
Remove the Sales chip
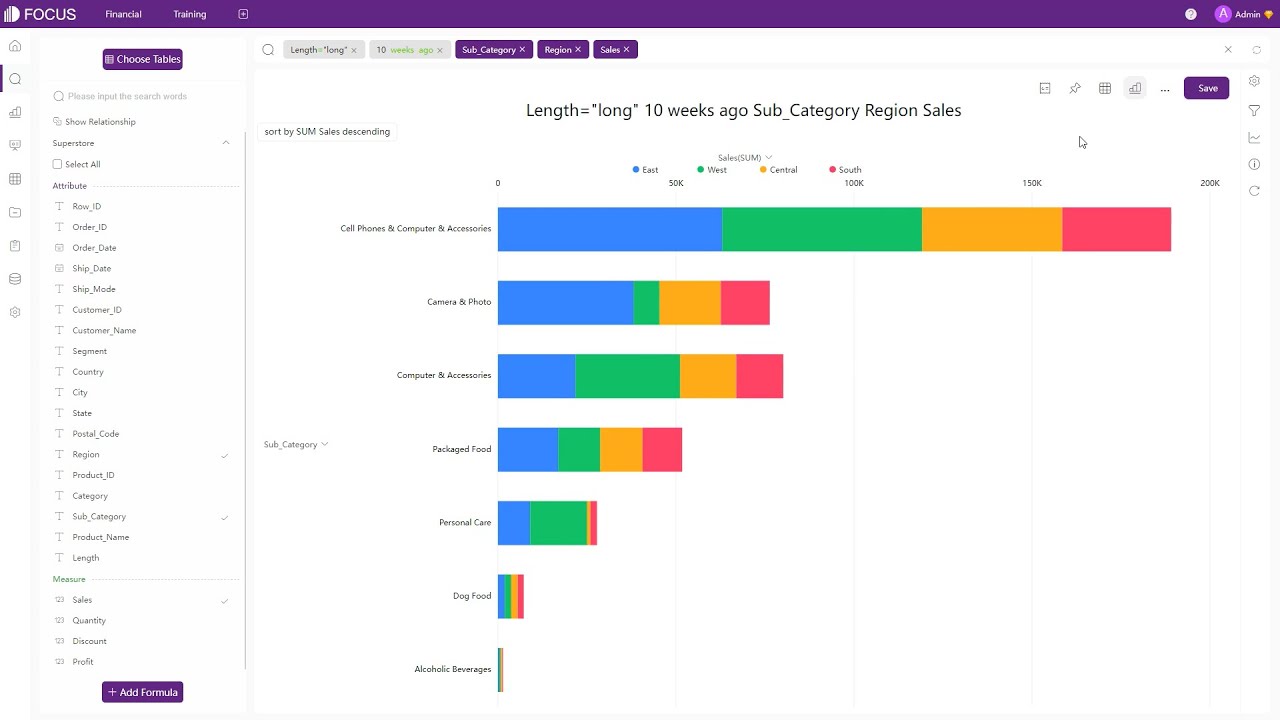[627, 50]
